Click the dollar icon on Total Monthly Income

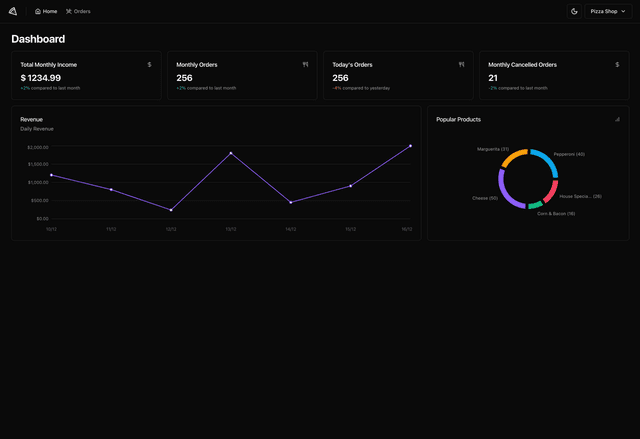149,64
